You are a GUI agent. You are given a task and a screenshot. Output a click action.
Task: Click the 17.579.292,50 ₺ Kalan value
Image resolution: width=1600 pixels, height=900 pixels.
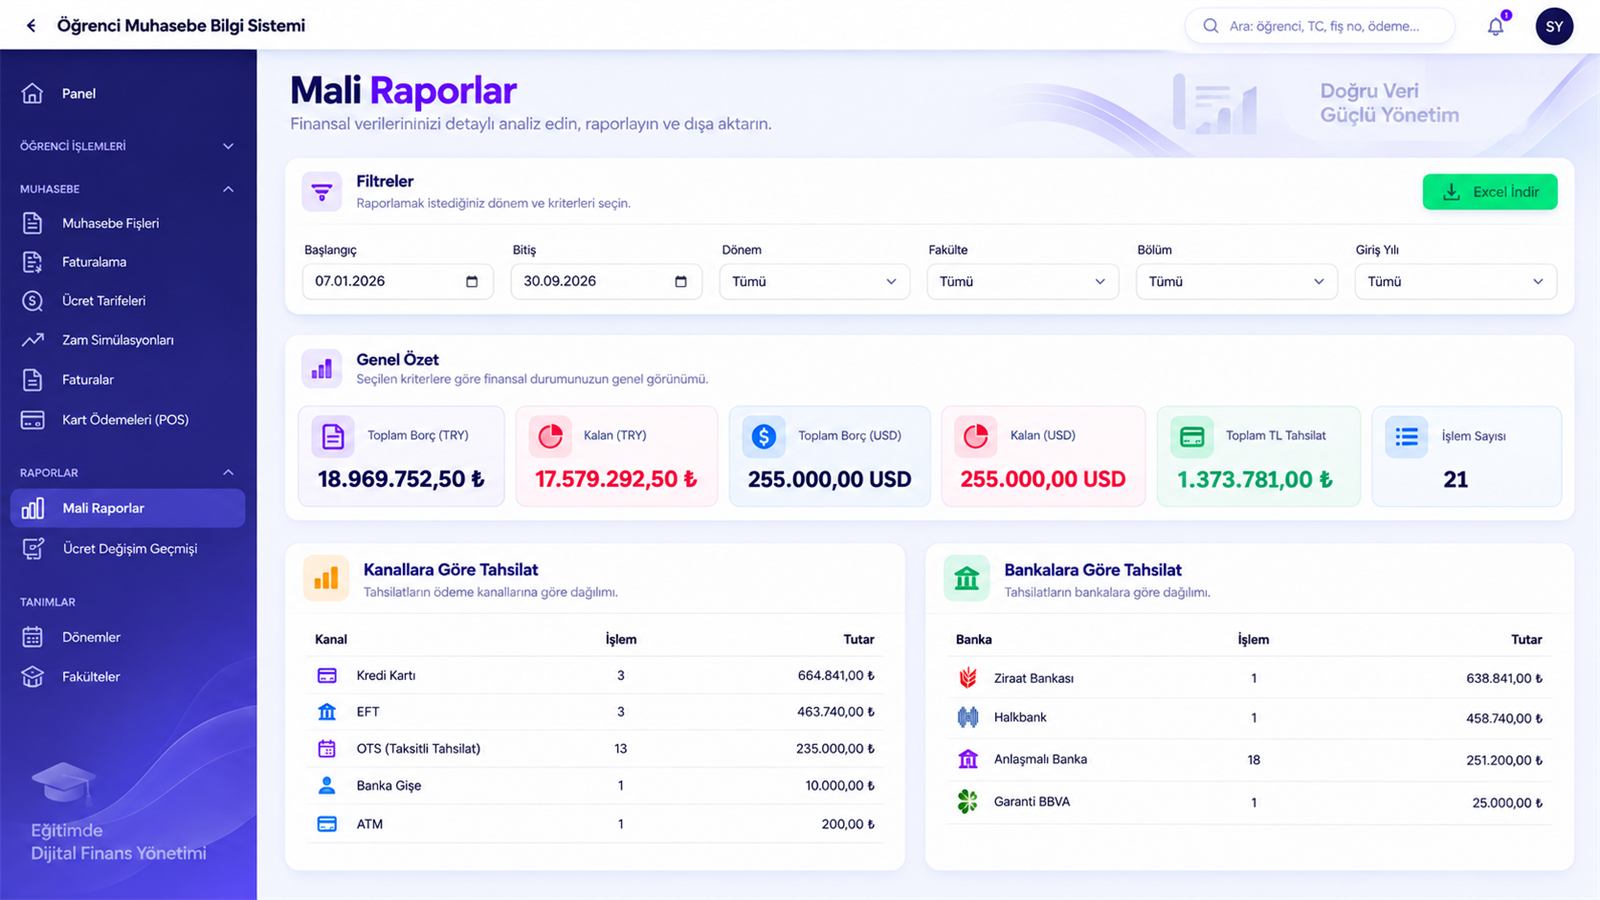pyautogui.click(x=616, y=479)
